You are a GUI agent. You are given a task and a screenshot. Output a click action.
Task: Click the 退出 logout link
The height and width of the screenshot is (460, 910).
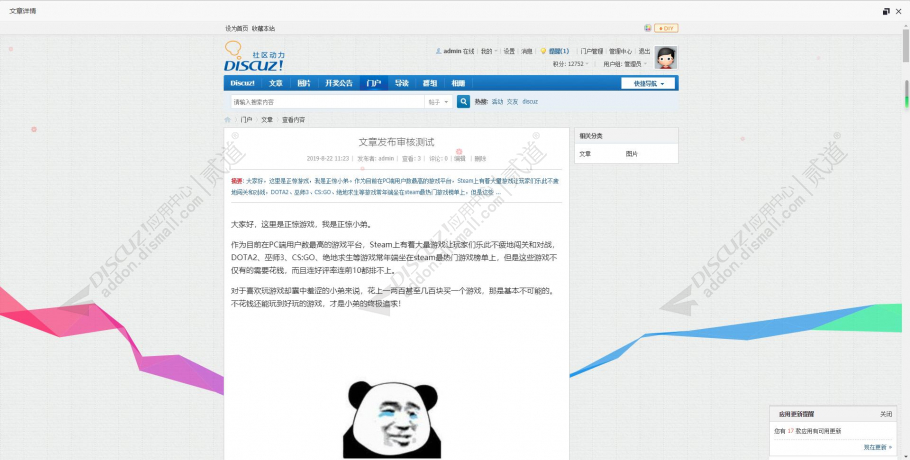pyautogui.click(x=644, y=51)
